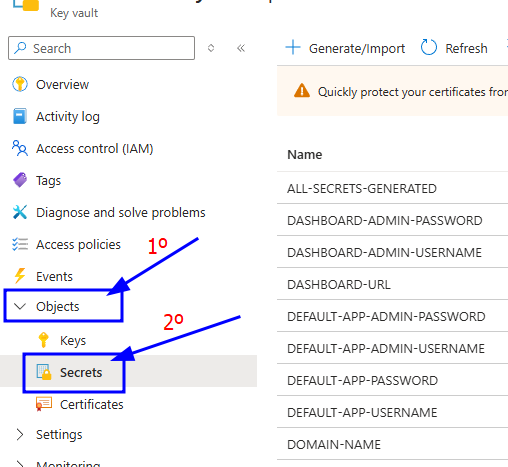This screenshot has height=467, width=508.
Task: Click the Keys icon under Objects
Action: tap(44, 340)
